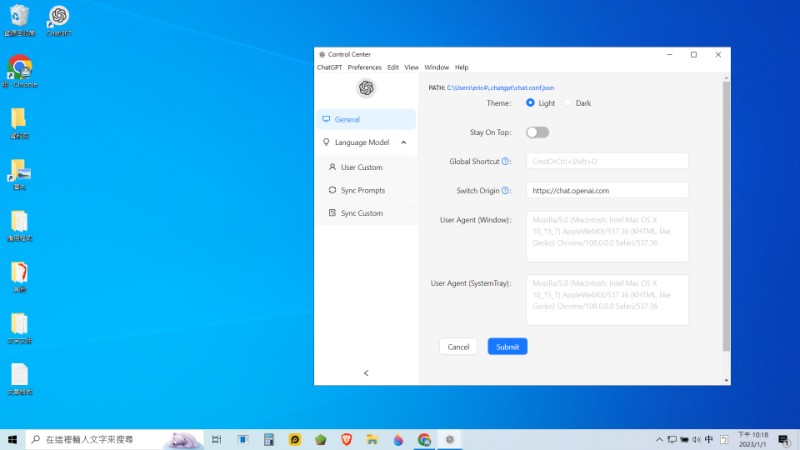Click the green pentagon taskbar icon

click(320, 439)
